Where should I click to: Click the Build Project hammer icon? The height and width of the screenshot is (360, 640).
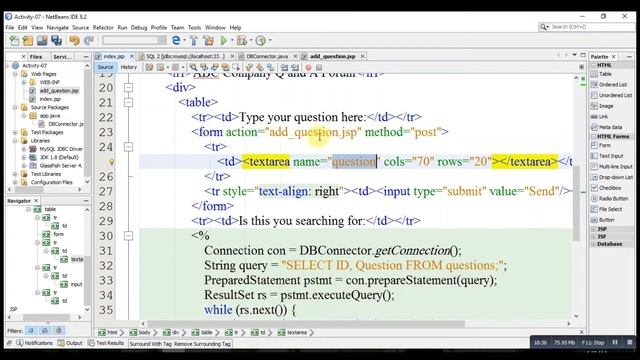pyautogui.click(x=194, y=40)
